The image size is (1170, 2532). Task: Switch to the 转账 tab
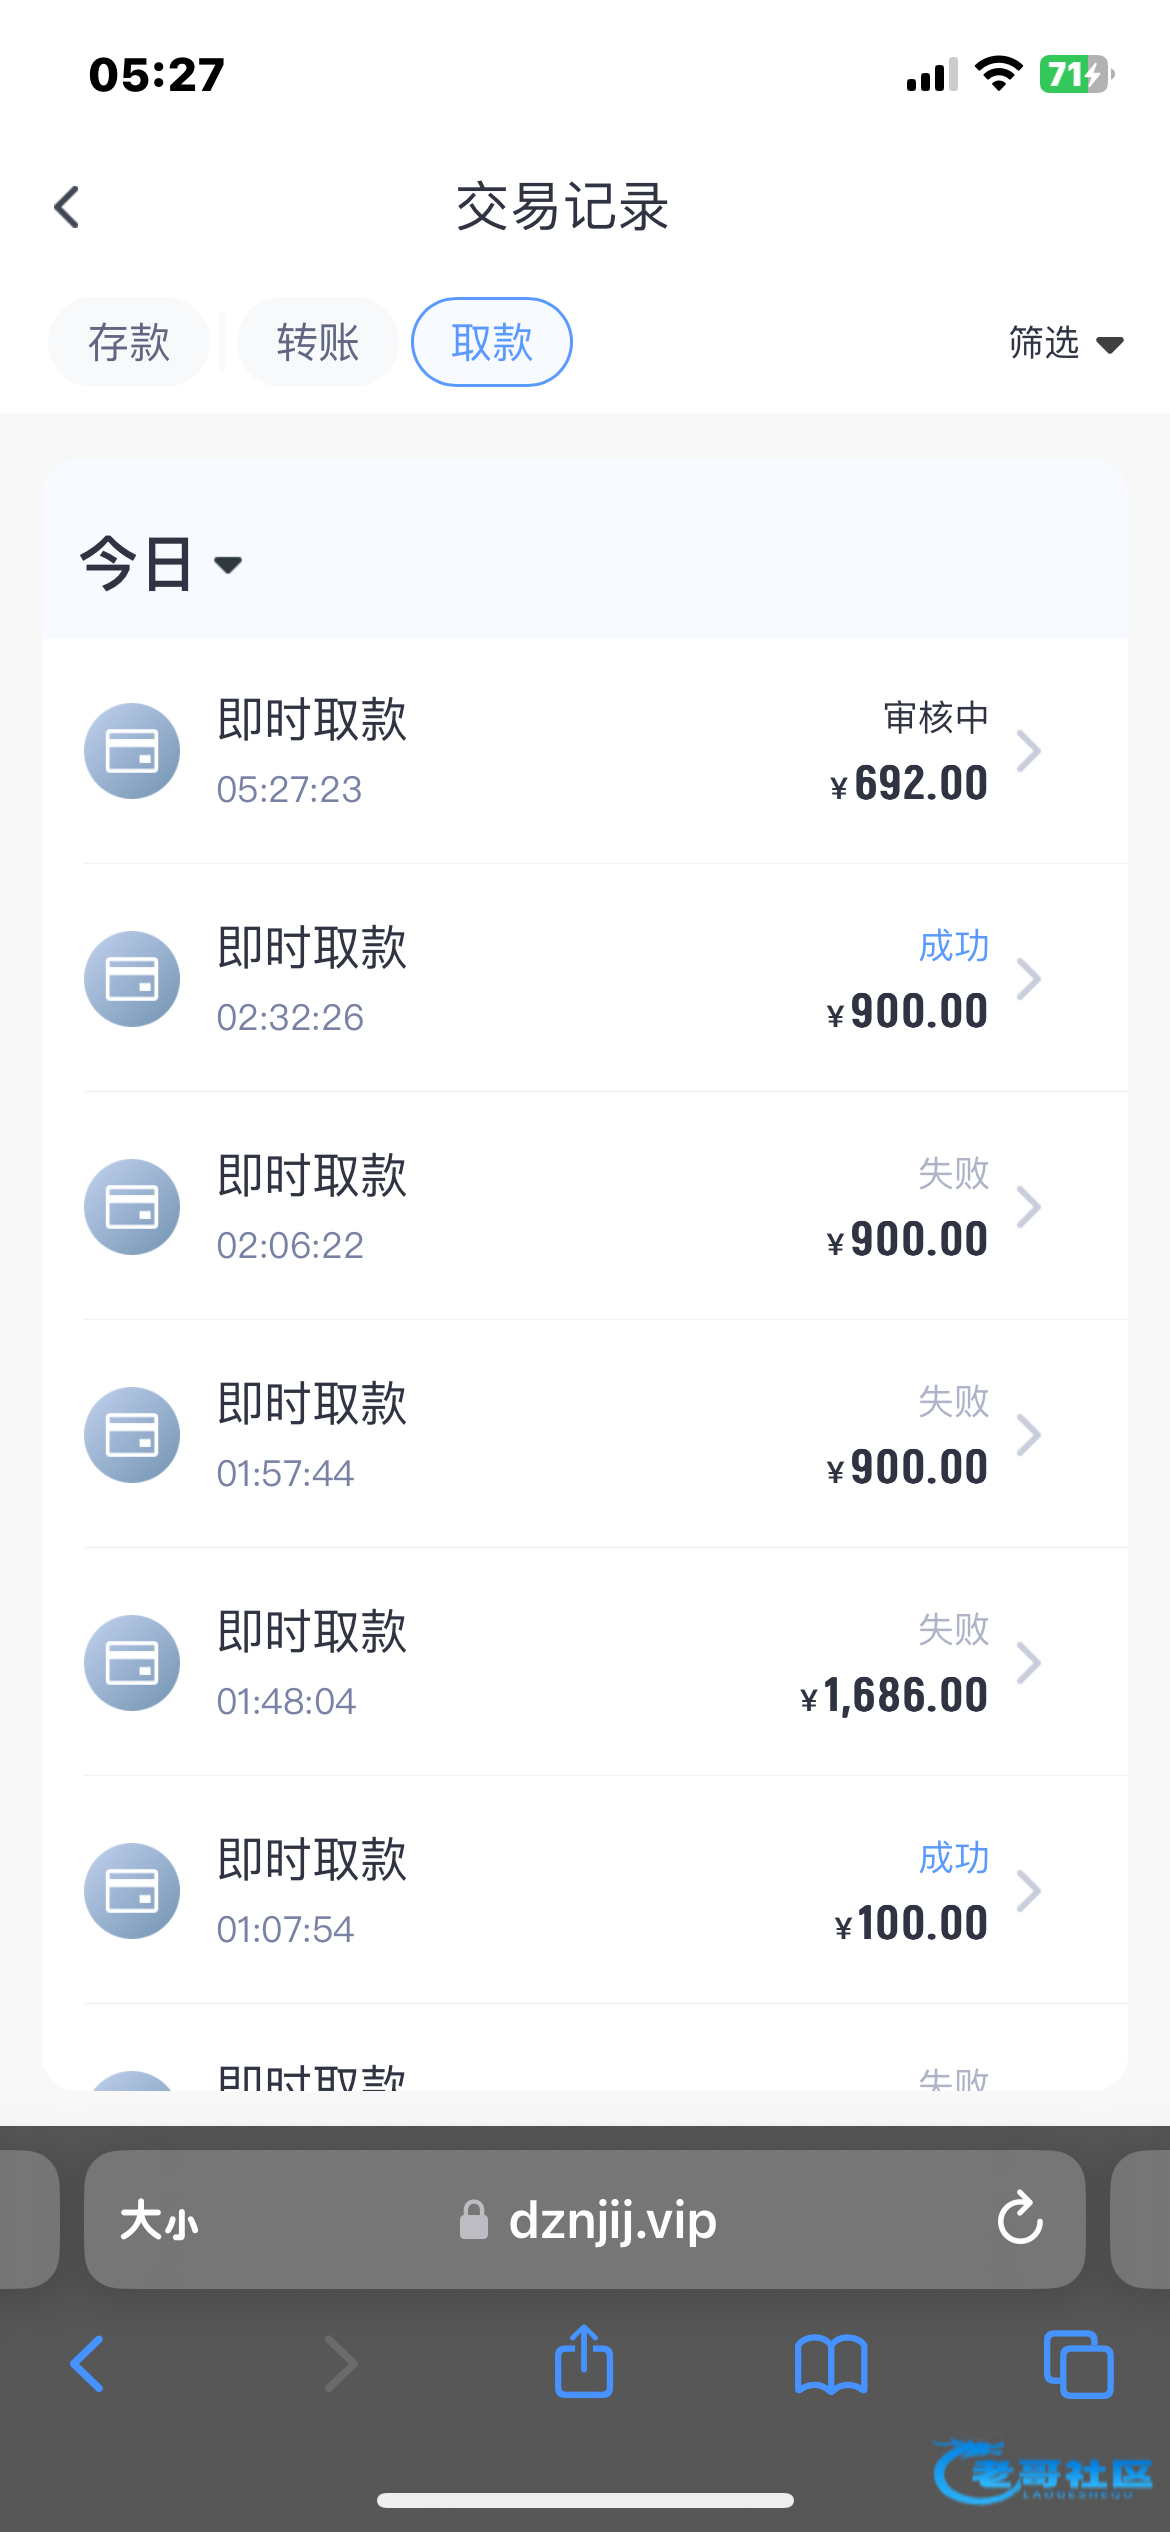coord(317,342)
